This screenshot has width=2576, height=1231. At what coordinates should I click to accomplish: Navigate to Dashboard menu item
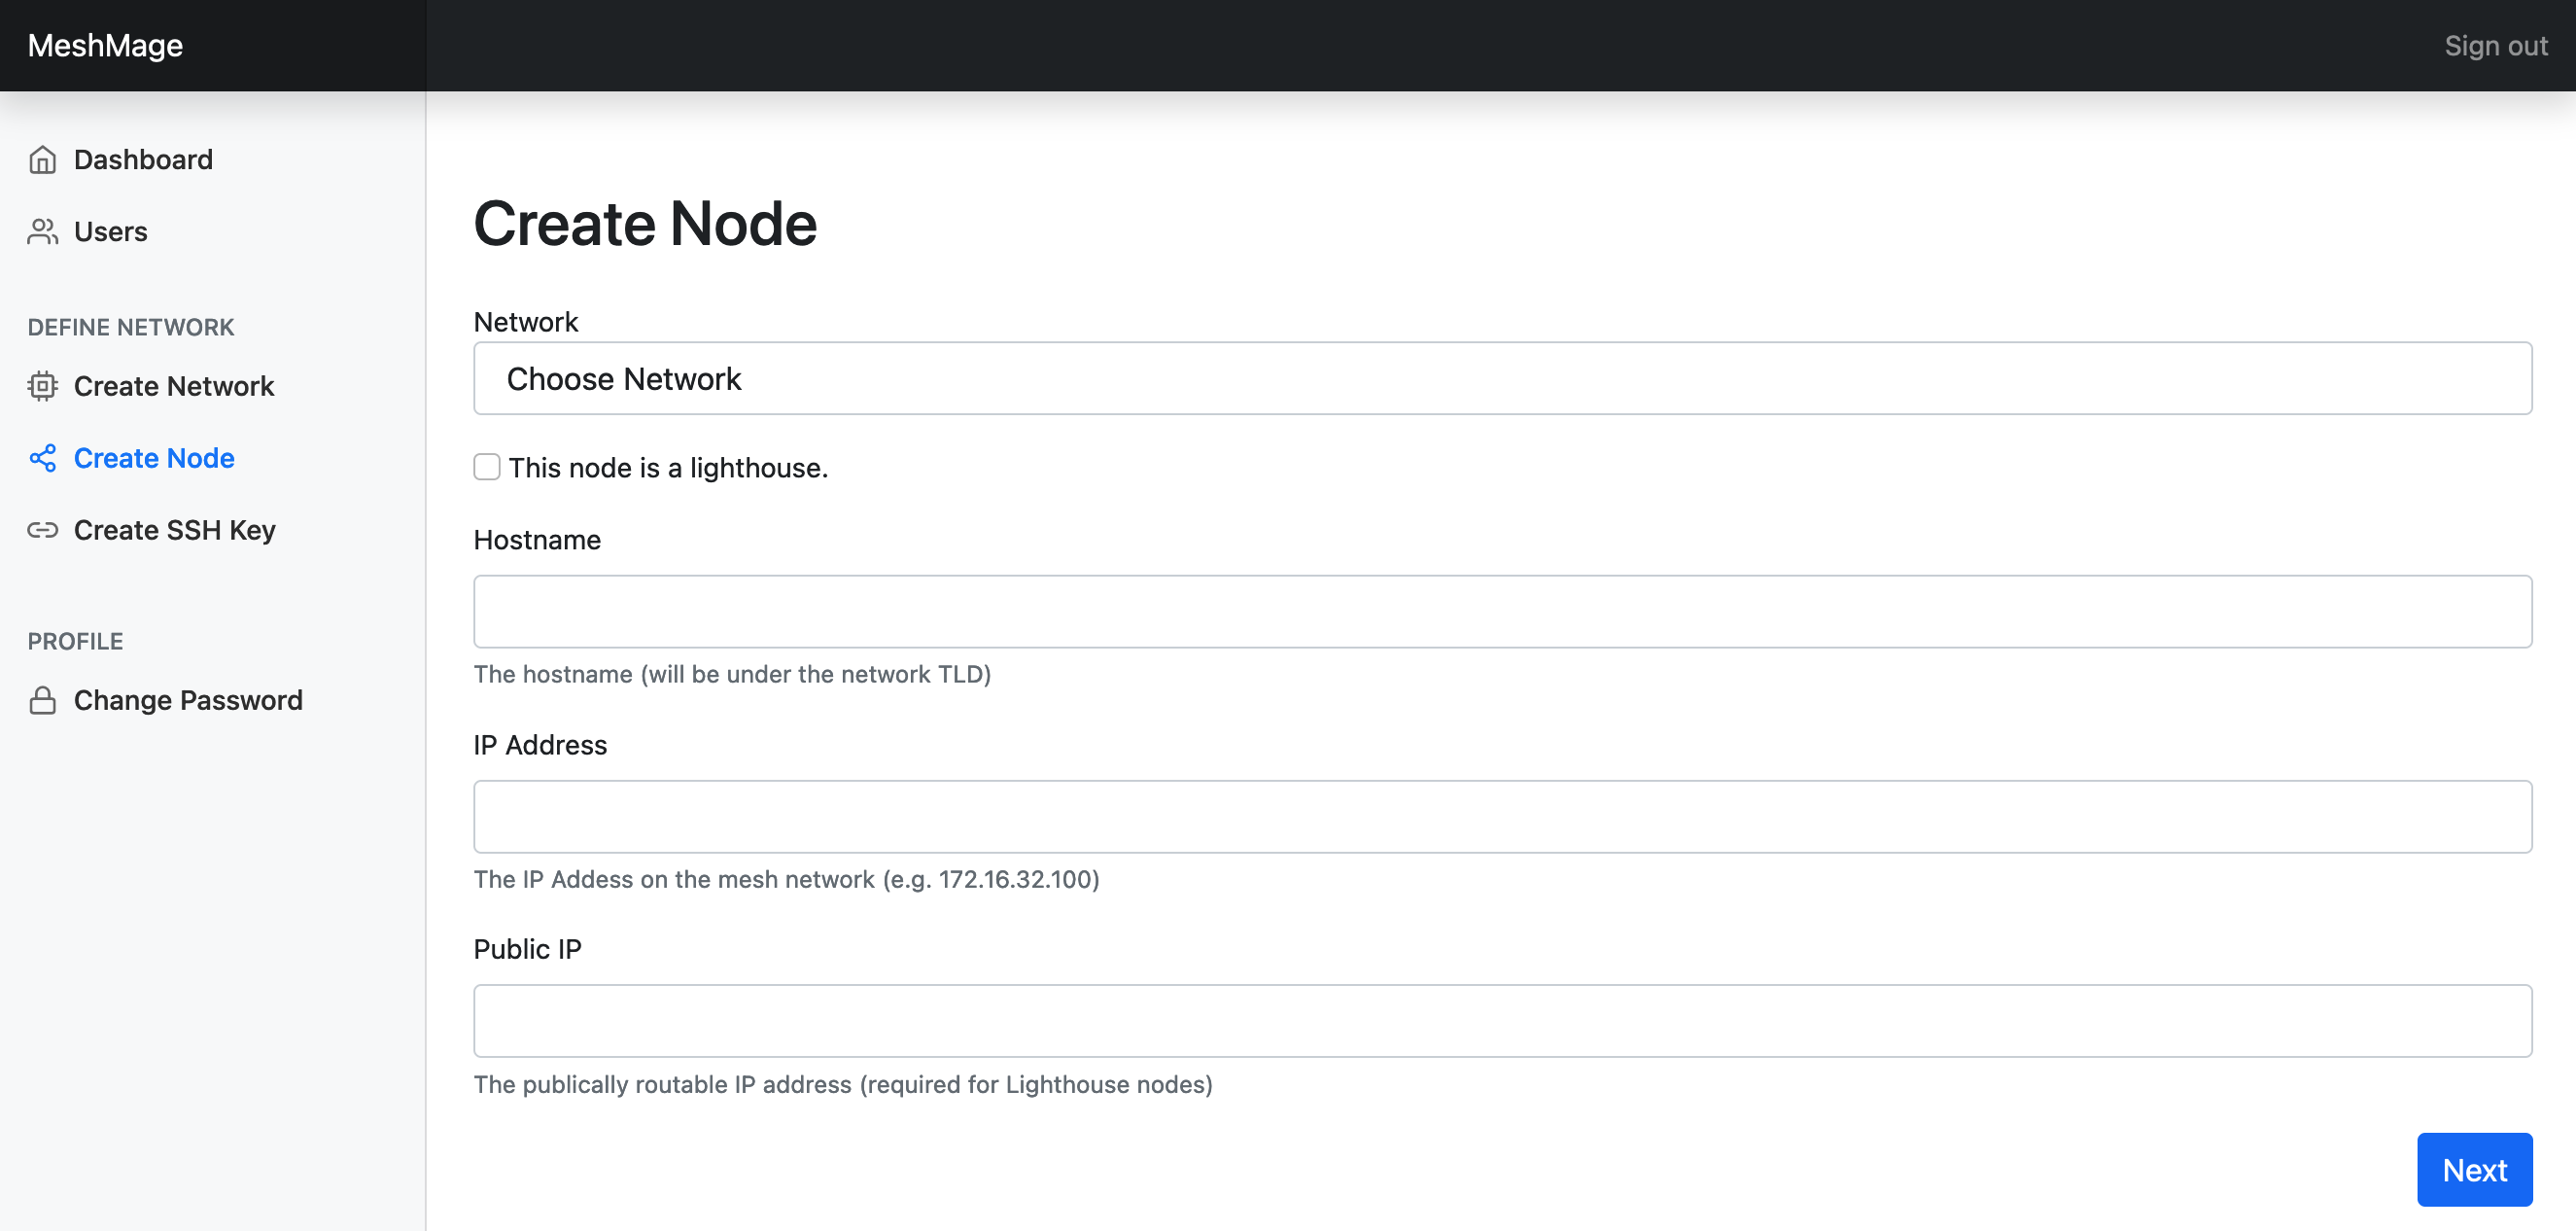[145, 159]
